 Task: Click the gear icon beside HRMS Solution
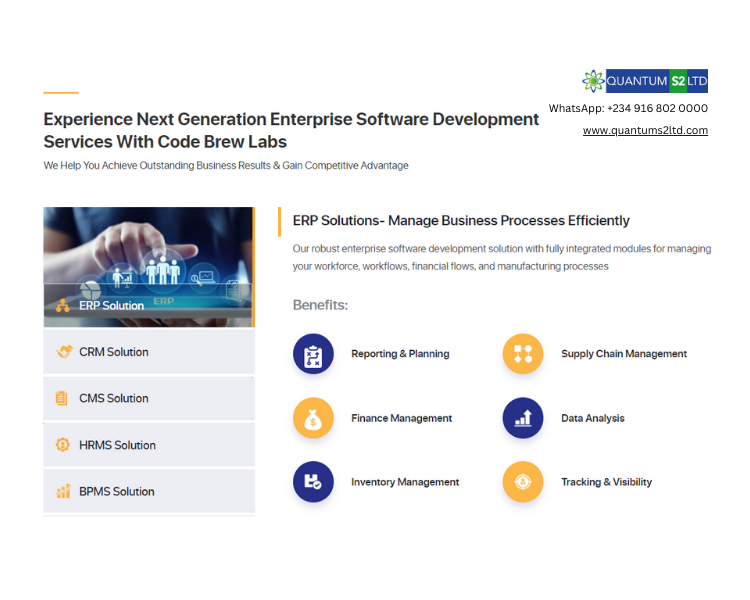[x=63, y=445]
